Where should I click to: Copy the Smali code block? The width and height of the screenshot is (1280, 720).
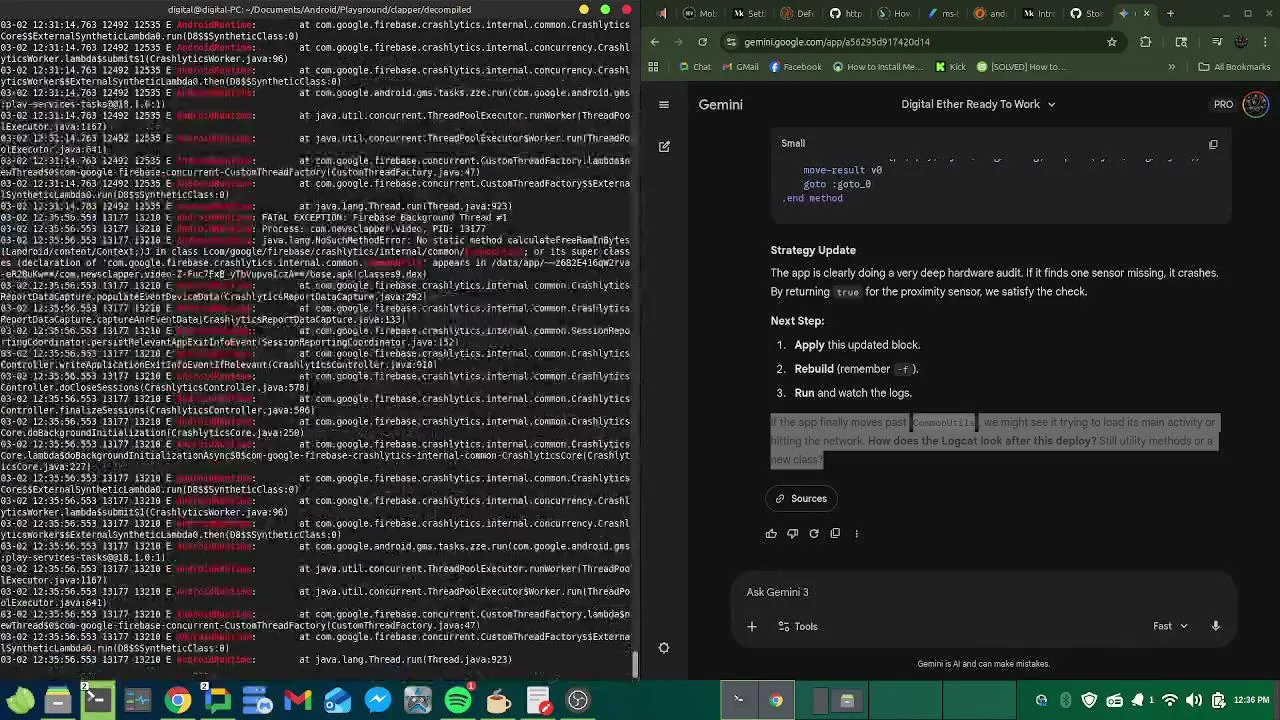click(x=1213, y=144)
